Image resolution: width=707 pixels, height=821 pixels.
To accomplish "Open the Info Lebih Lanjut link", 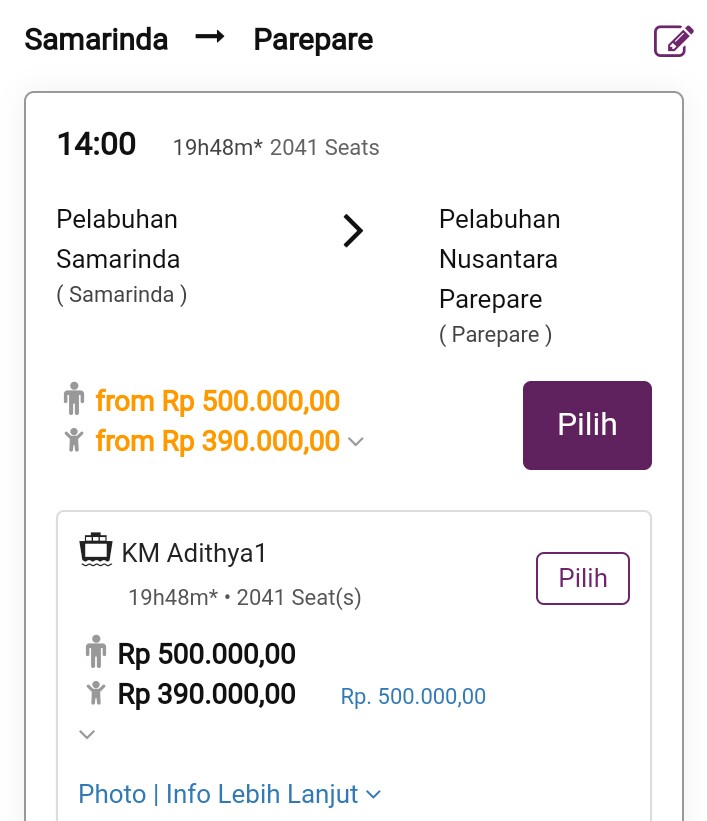I will 262,795.
